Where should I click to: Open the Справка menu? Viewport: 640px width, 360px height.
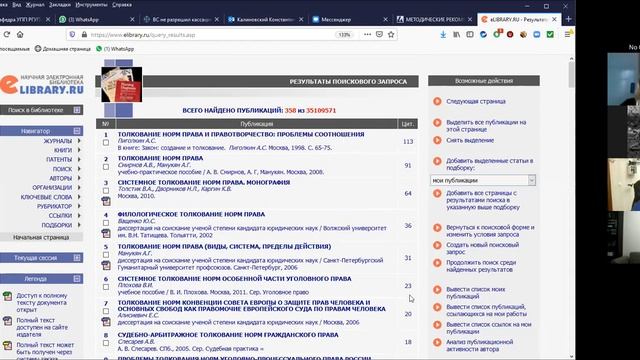coord(122,5)
